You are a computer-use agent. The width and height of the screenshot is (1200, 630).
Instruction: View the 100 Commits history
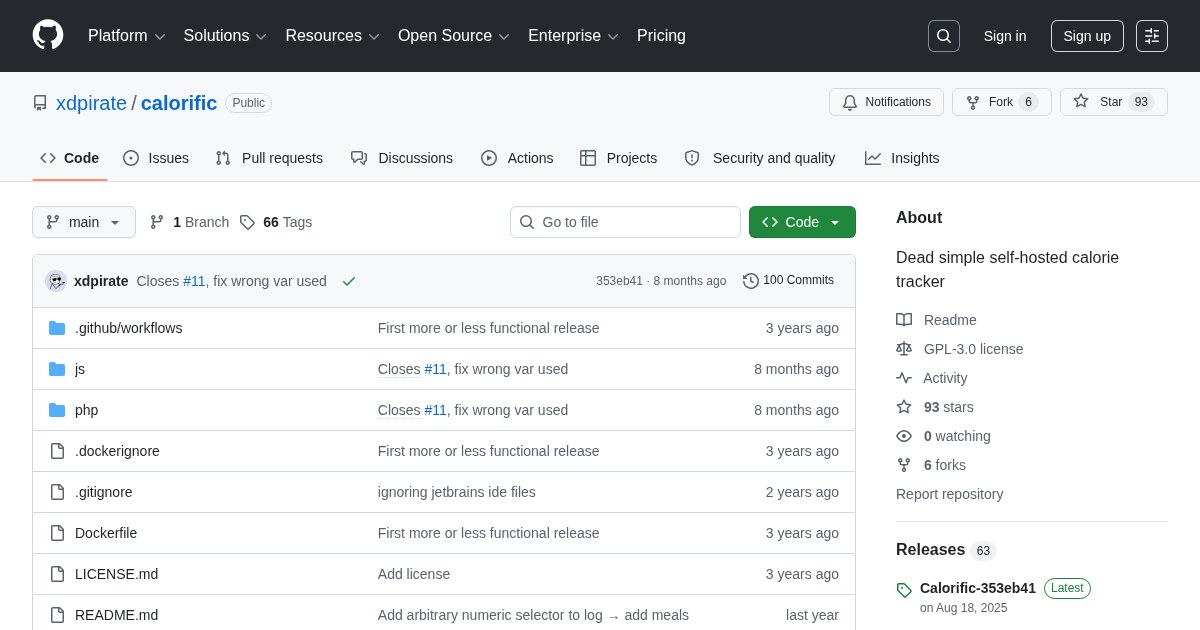788,281
